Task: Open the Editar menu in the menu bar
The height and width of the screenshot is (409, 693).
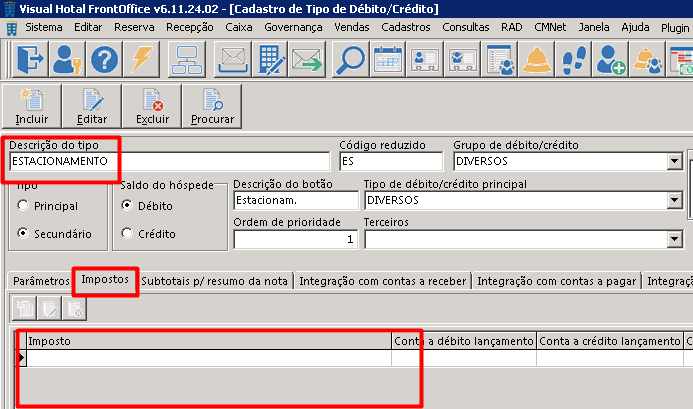Action: coord(88,27)
